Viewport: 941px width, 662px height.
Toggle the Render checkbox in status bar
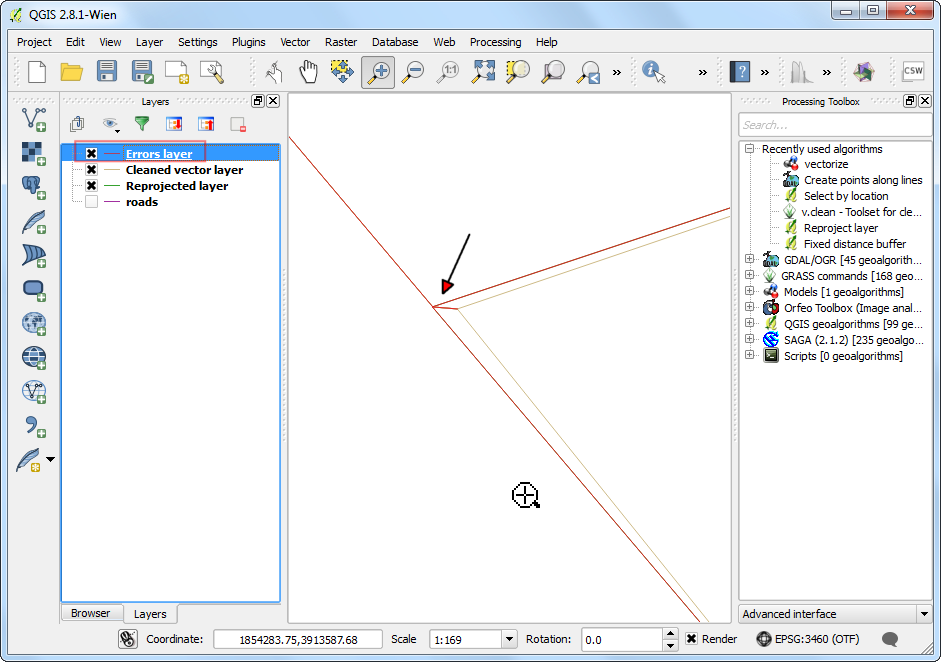click(691, 639)
